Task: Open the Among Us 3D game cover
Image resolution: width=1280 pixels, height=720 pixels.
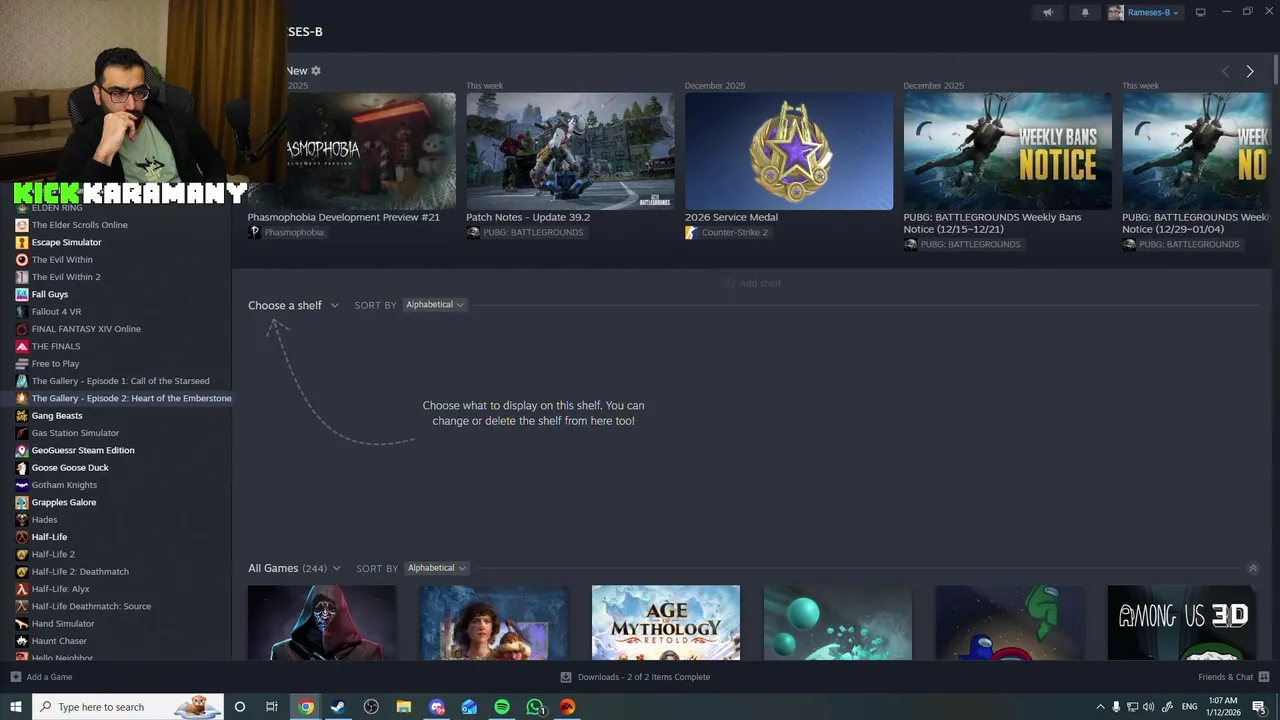Action: pyautogui.click(x=1182, y=622)
